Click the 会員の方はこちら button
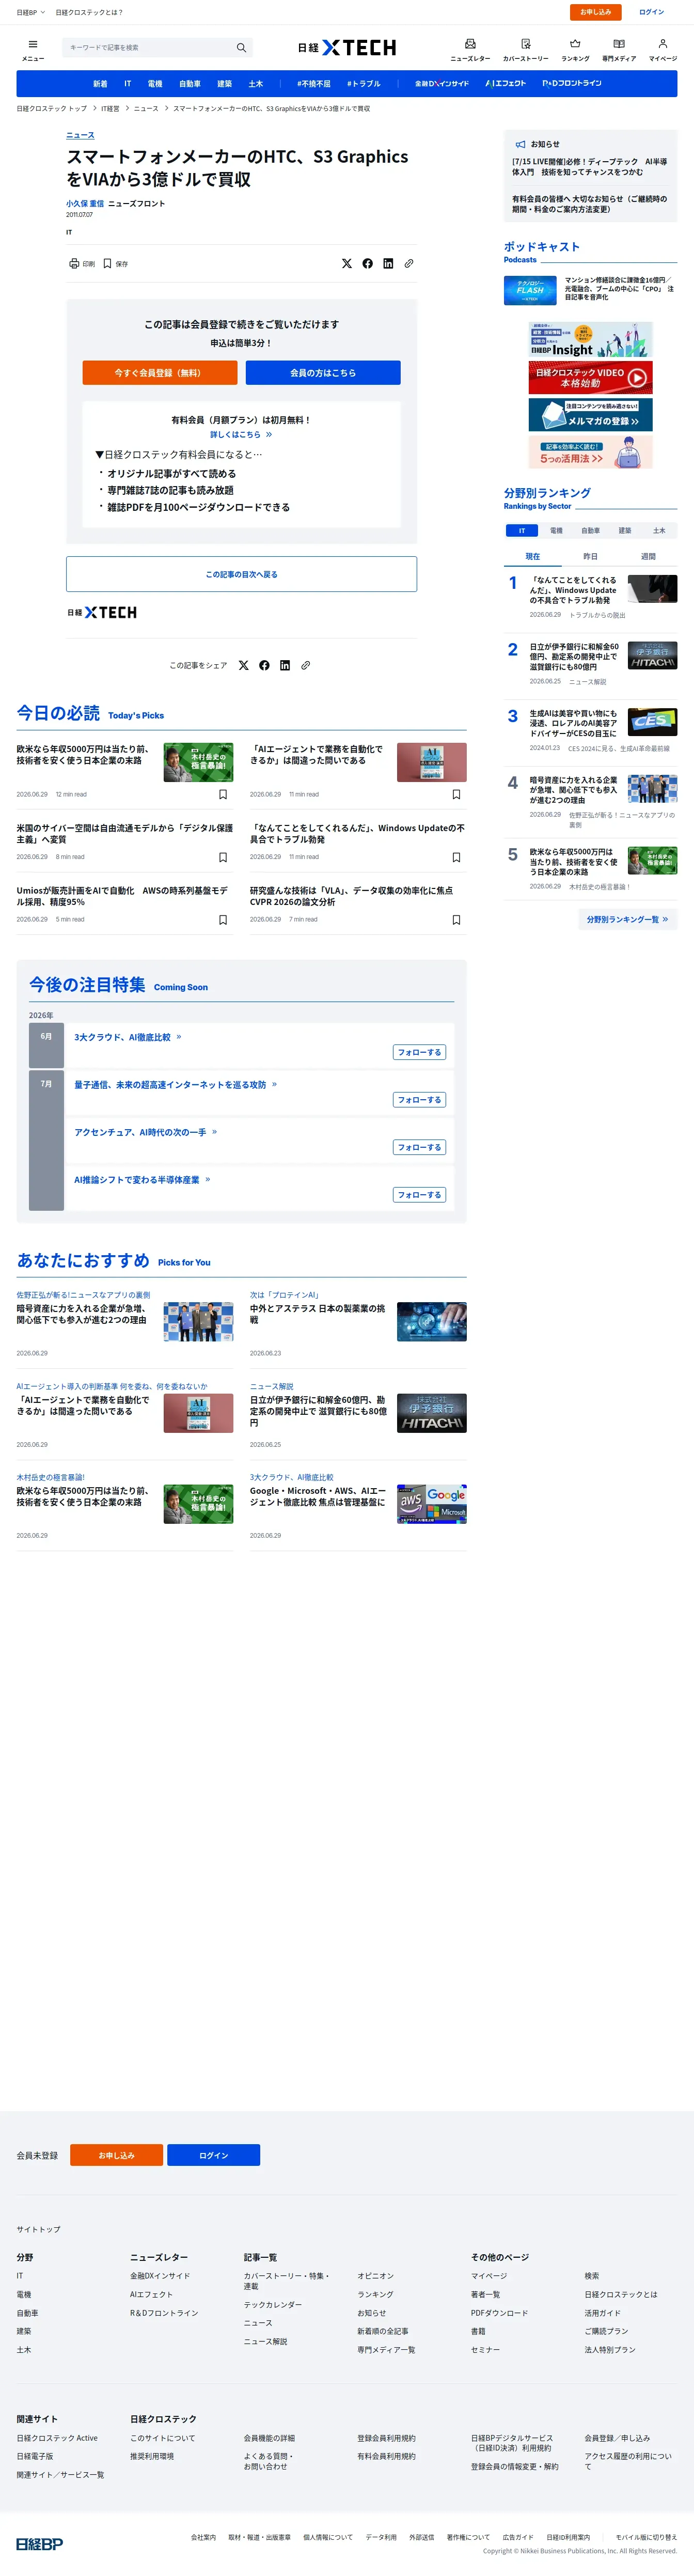 (323, 373)
